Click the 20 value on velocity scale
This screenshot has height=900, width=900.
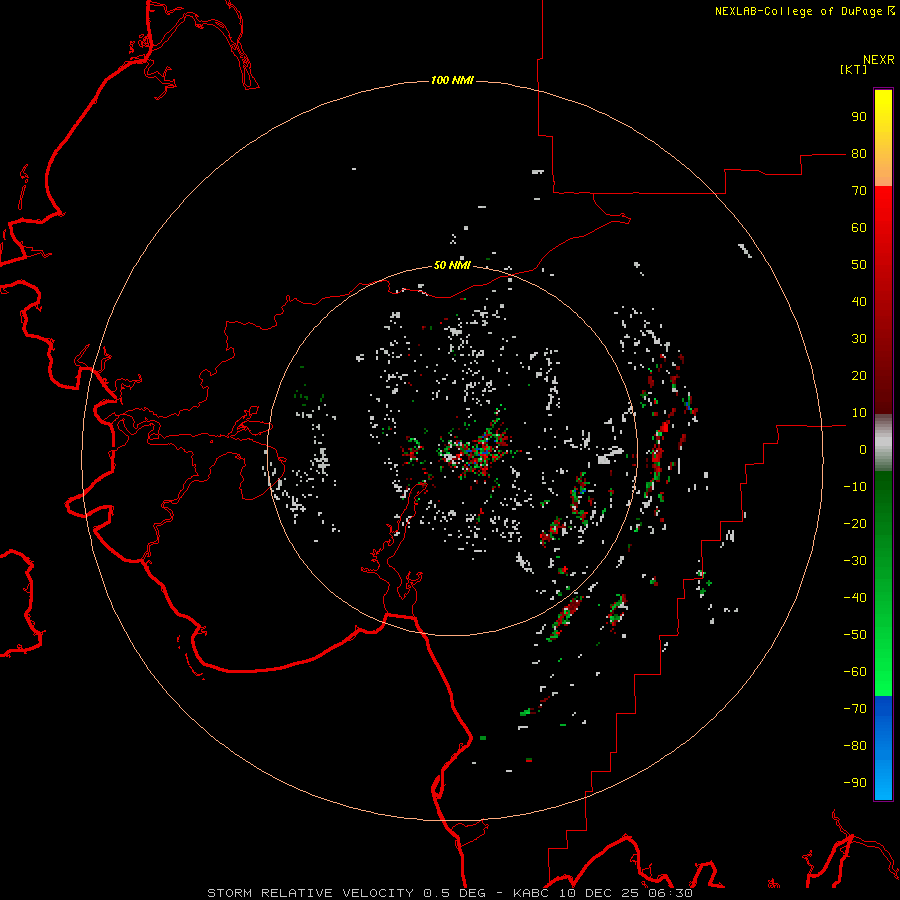(x=859, y=375)
